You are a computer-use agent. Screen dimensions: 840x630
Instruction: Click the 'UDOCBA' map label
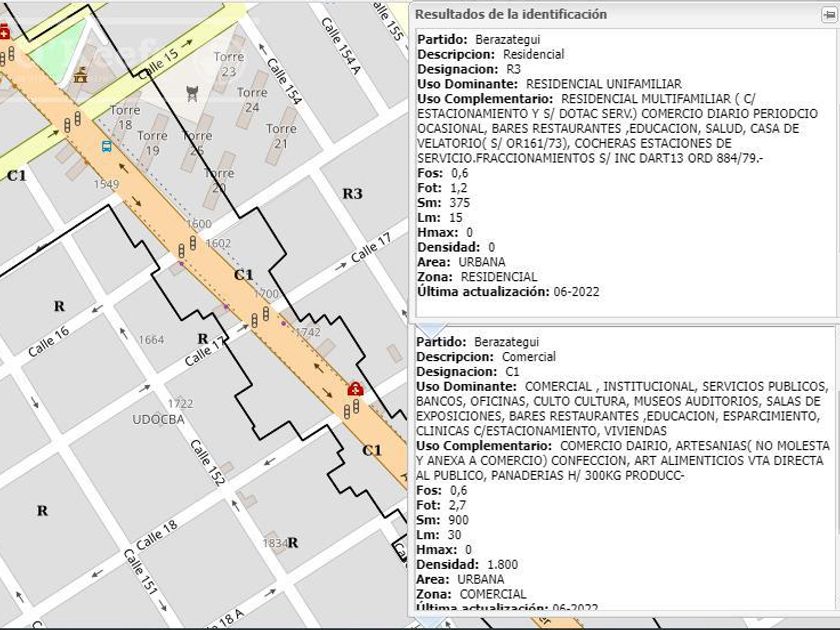coord(159,419)
